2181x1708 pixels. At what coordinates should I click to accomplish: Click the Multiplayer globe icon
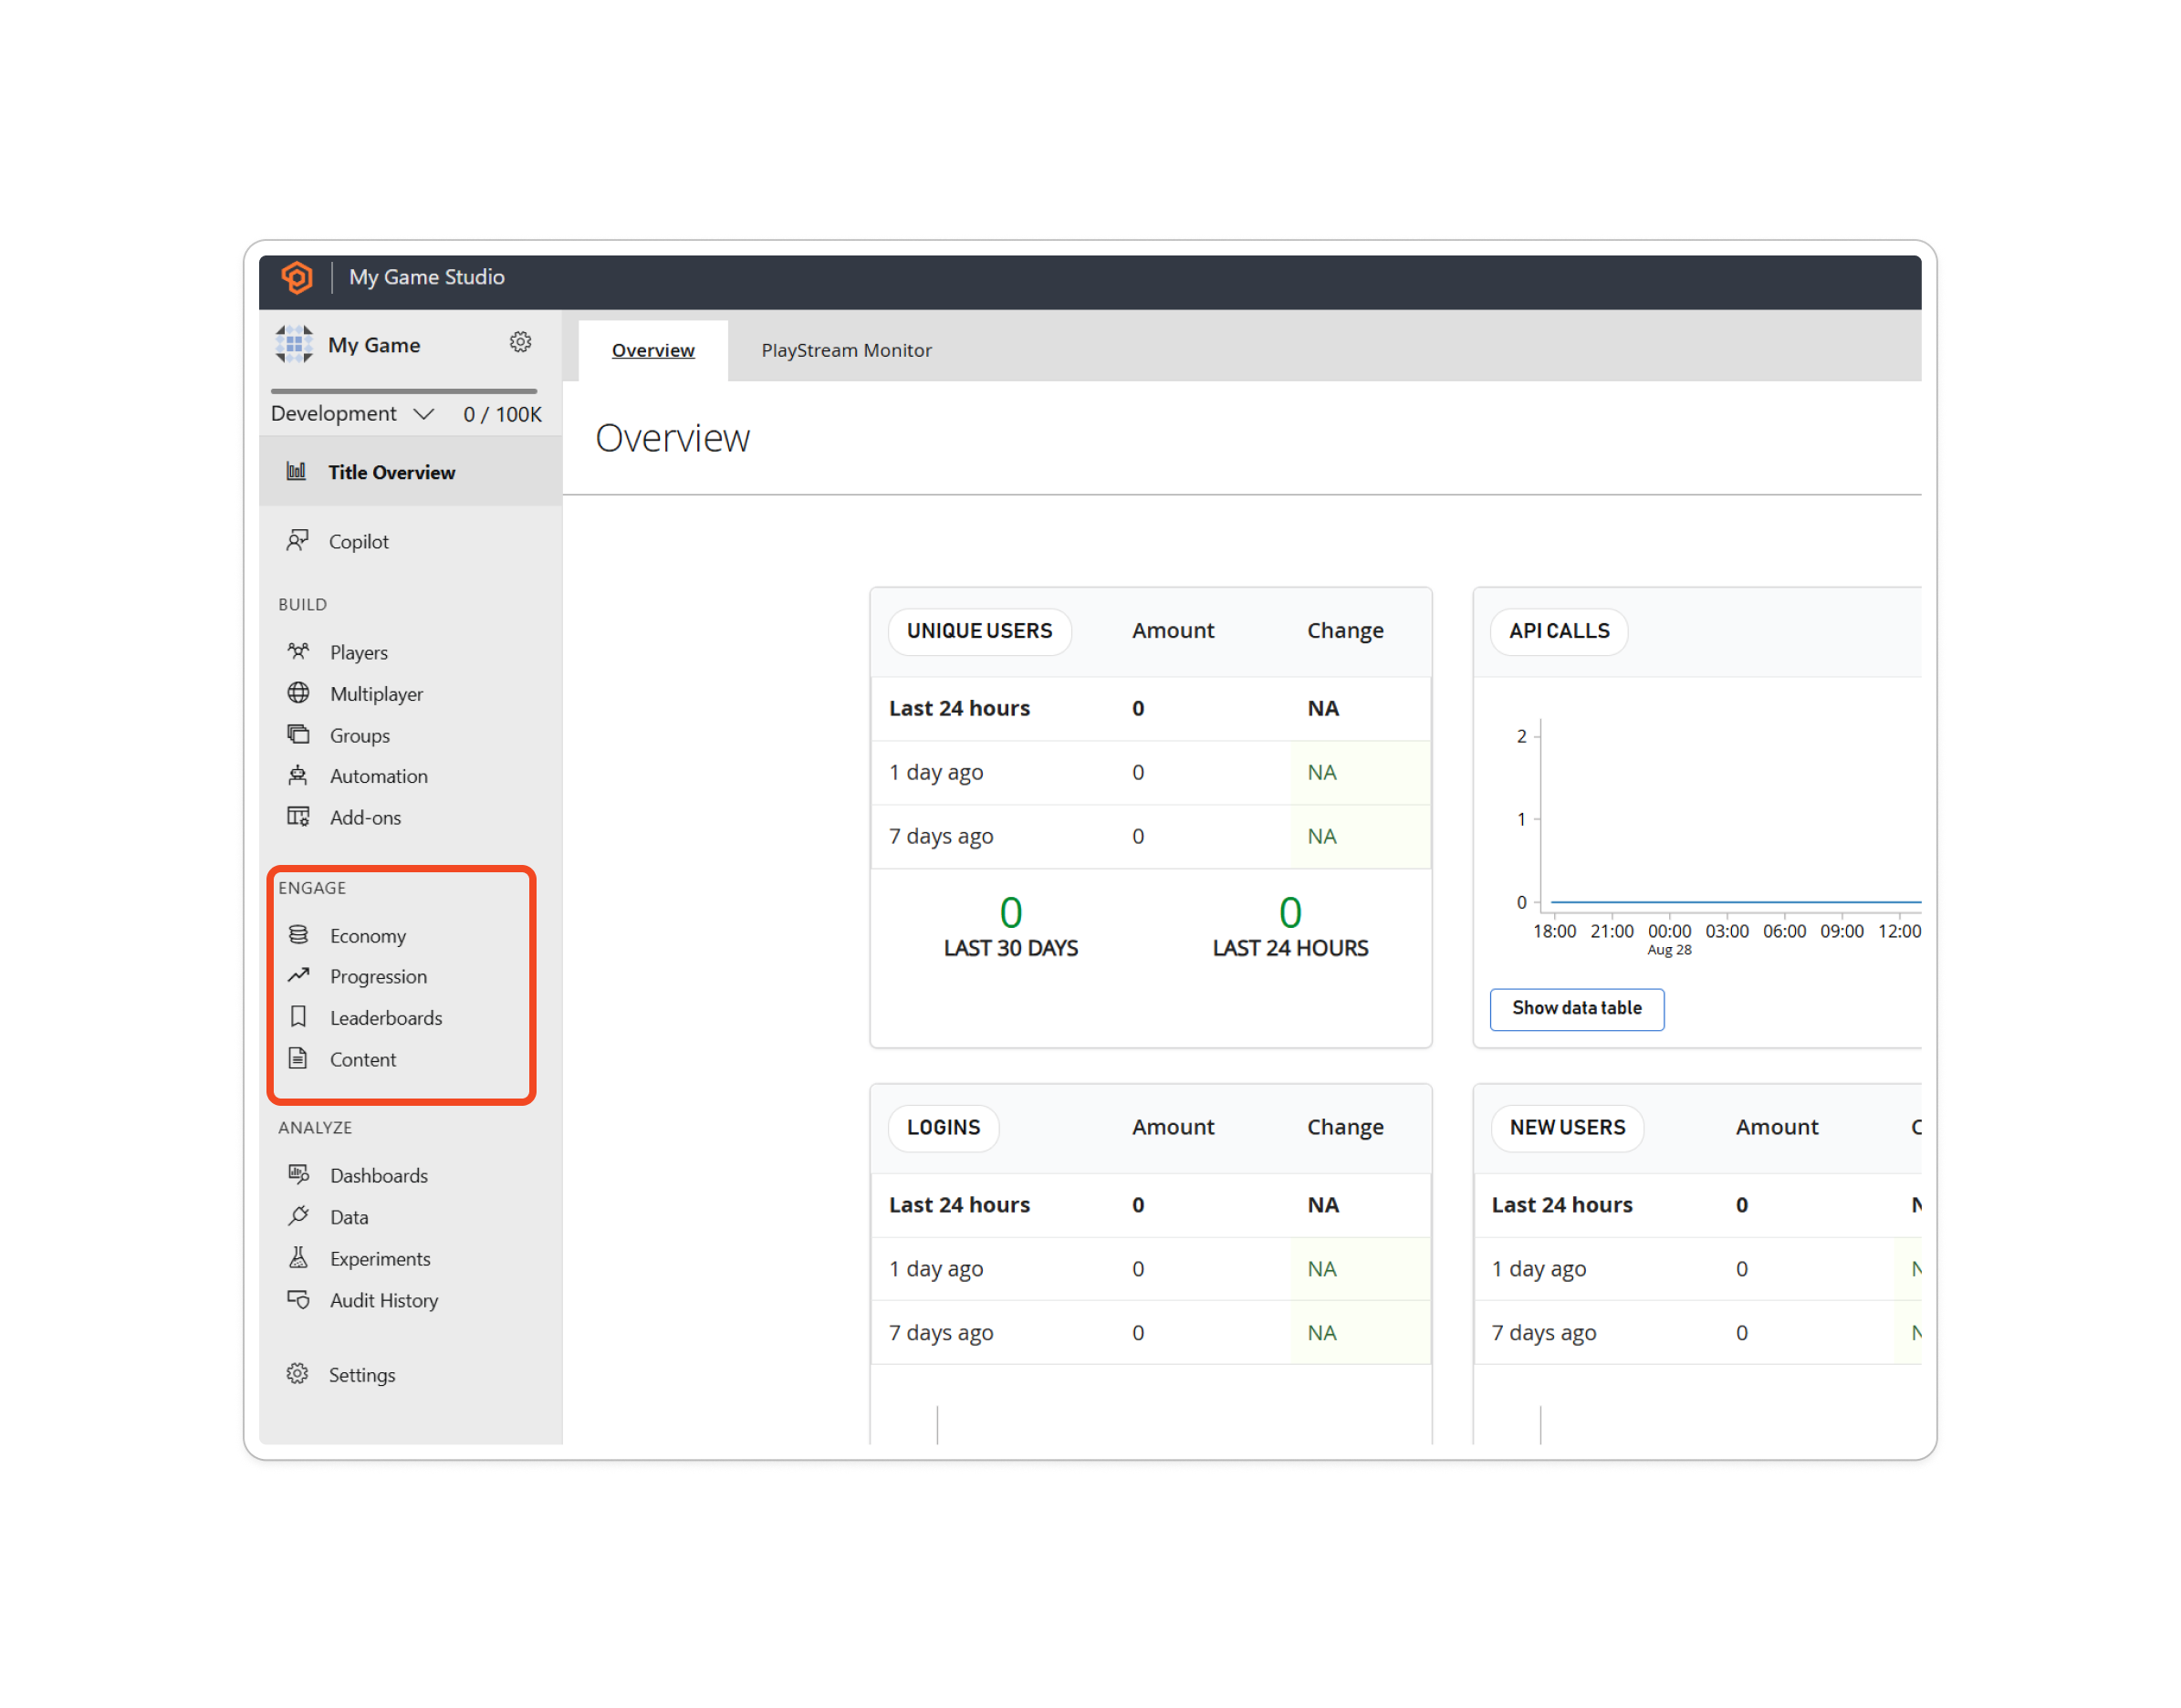click(297, 692)
